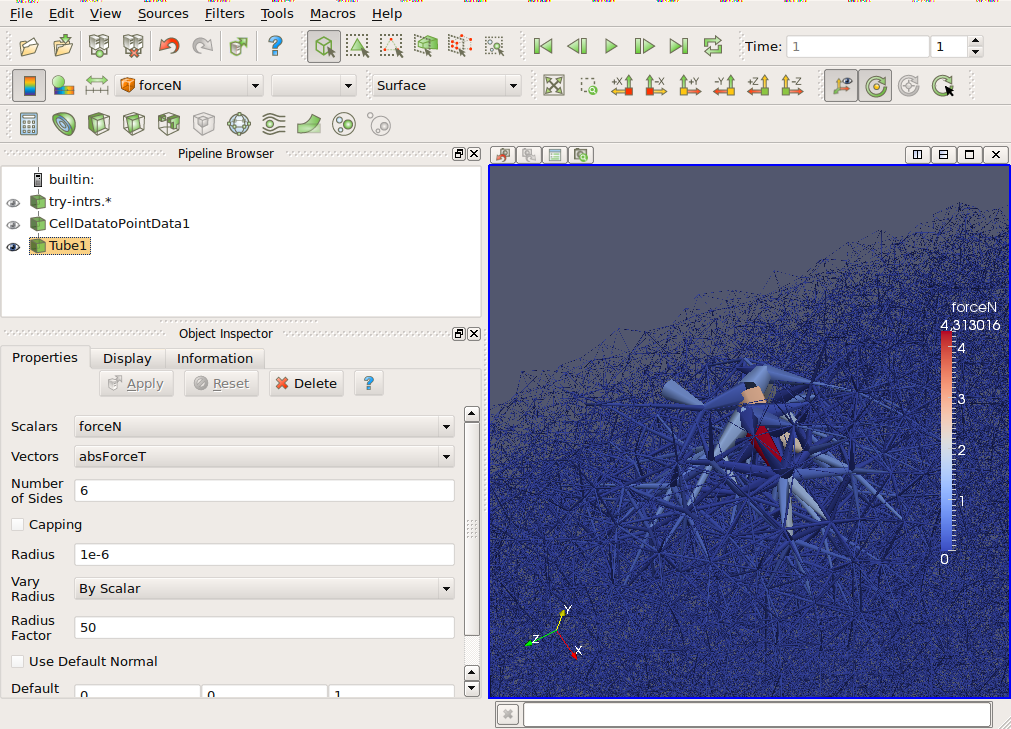Viewport: 1011px width, 729px height.
Task: Click the Delete button
Action: click(306, 383)
